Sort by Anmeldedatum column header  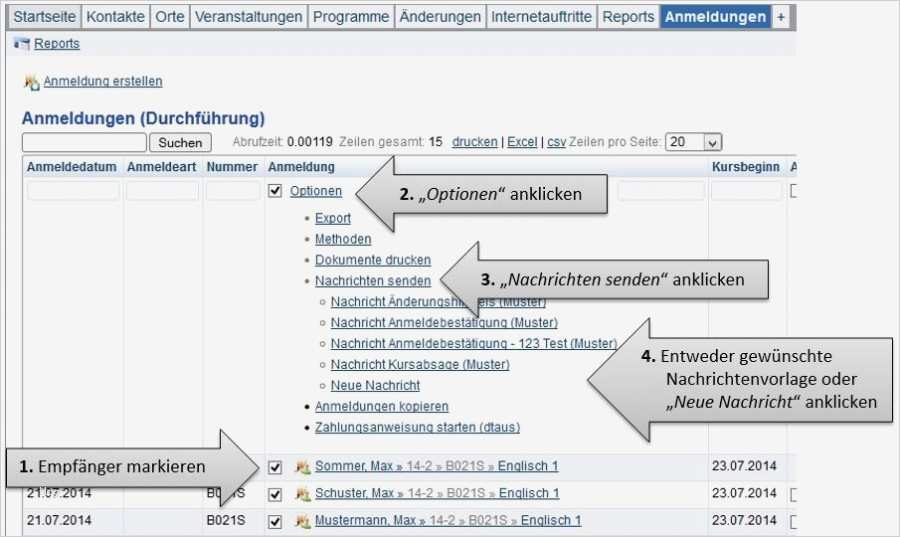coord(72,167)
